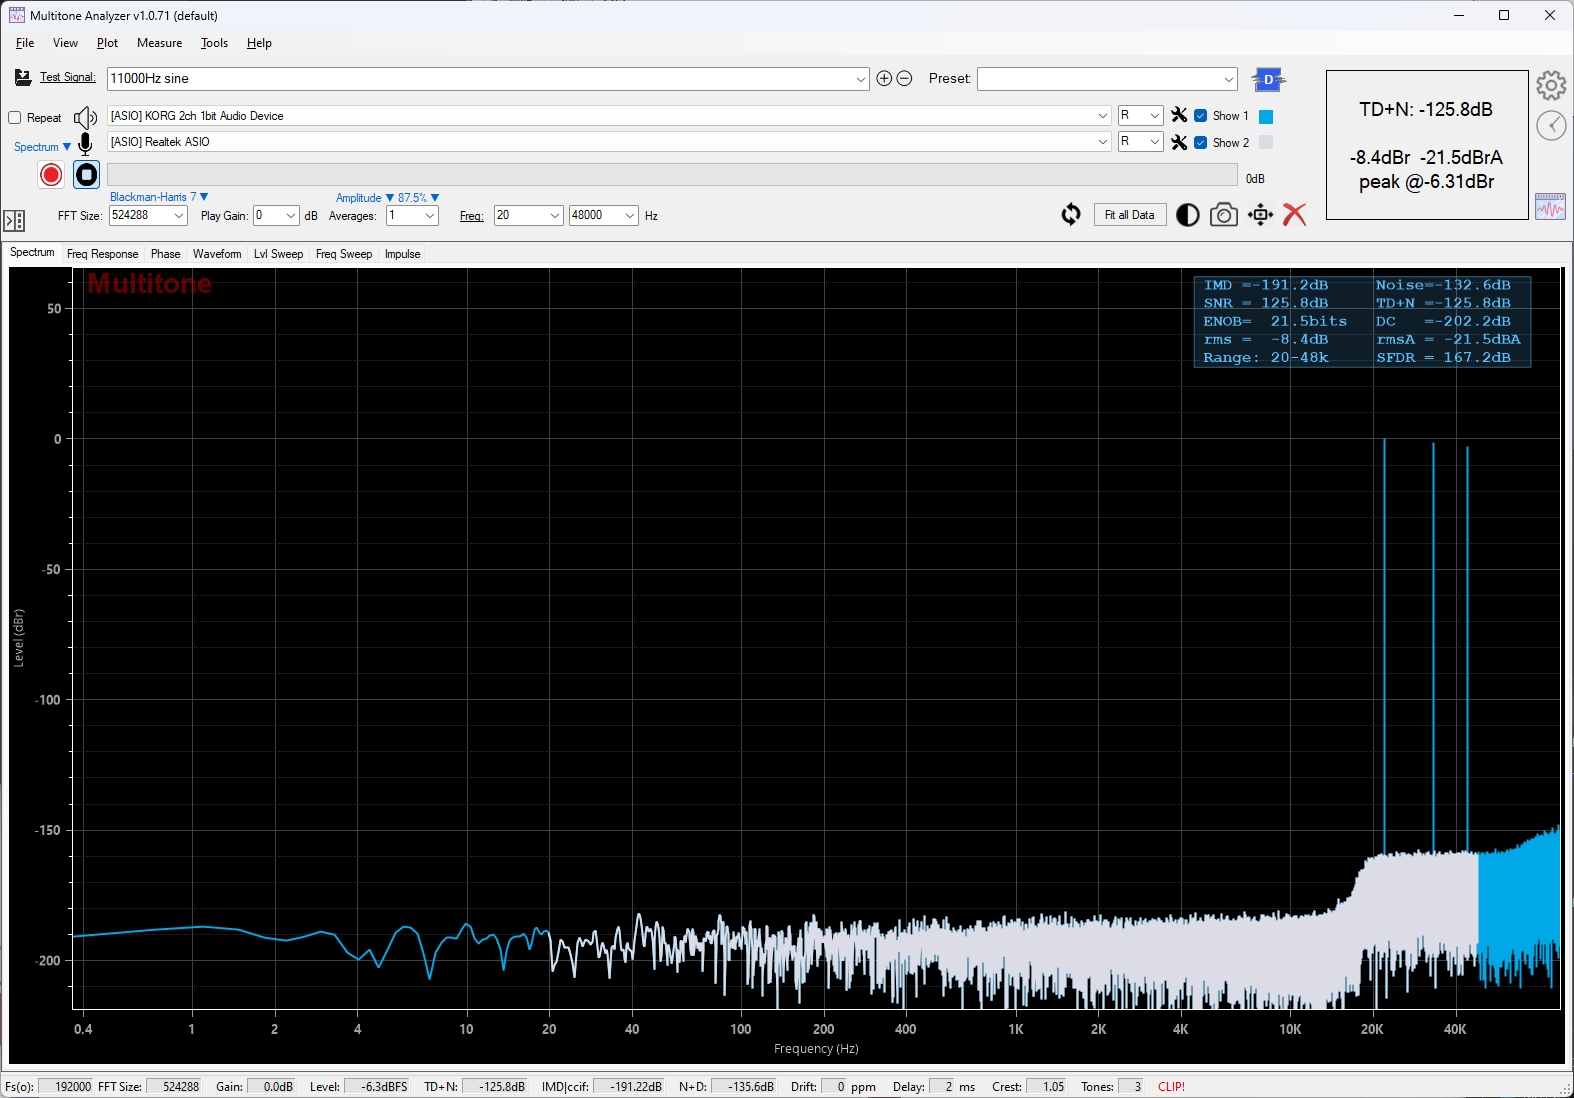The image size is (1574, 1098).
Task: Click the clock history icon
Action: (x=1551, y=126)
